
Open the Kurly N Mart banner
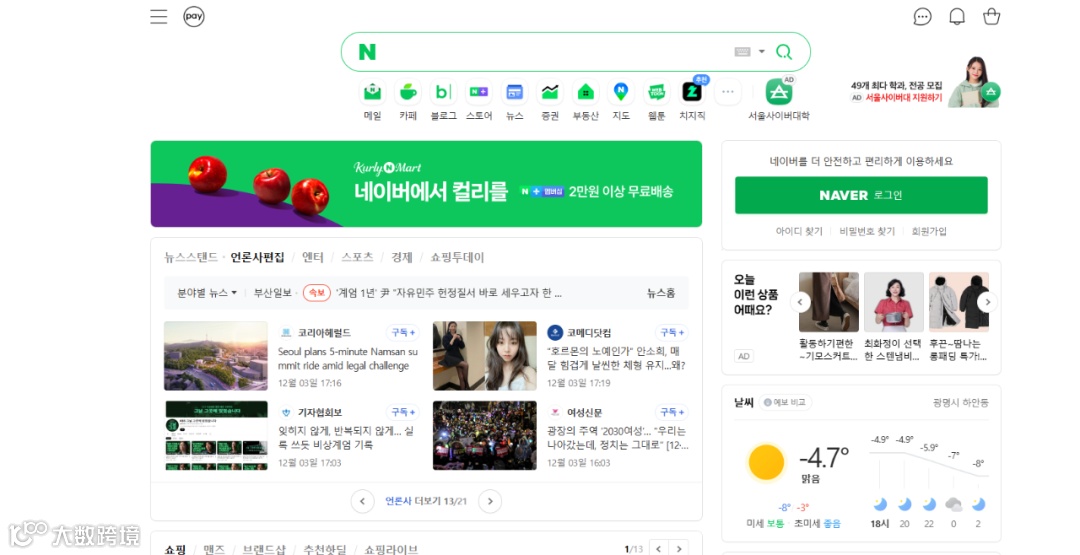point(426,184)
